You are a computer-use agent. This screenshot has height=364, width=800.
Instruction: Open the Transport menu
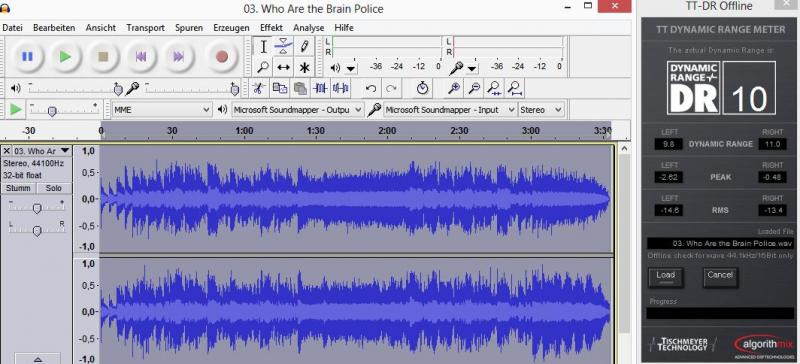pyautogui.click(x=145, y=28)
